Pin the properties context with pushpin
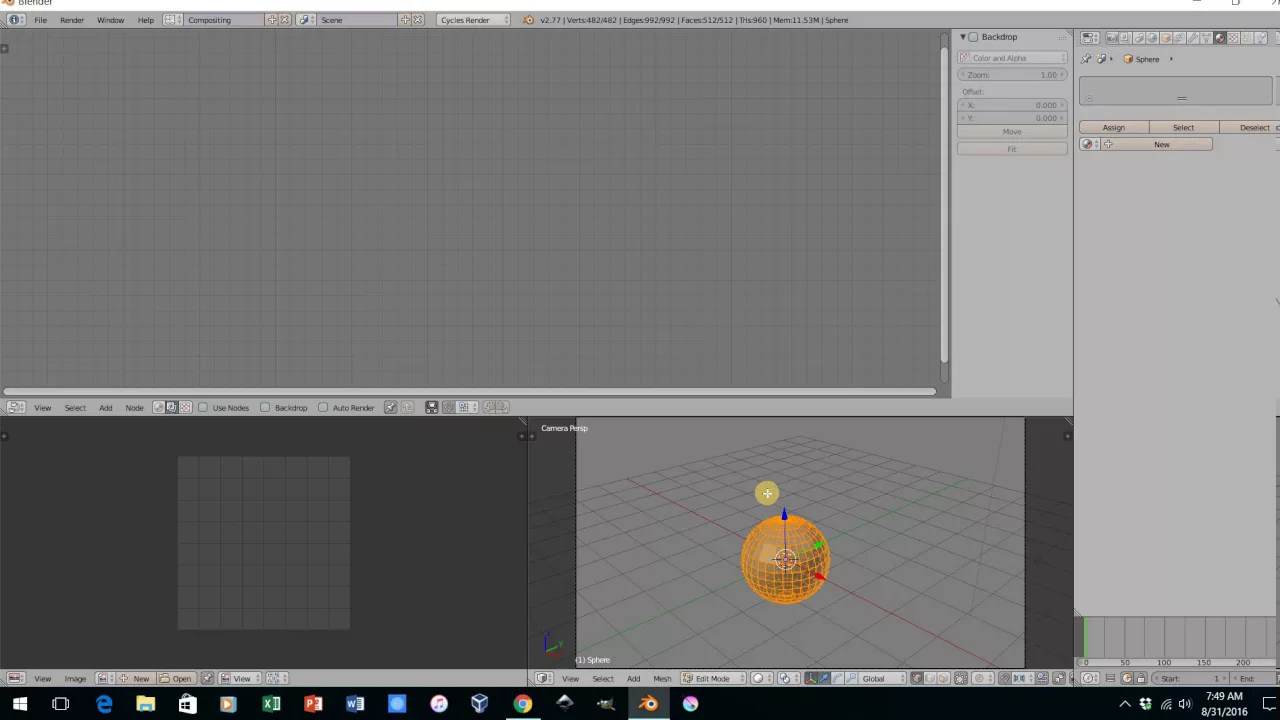Viewport: 1280px width, 720px height. [x=1086, y=59]
